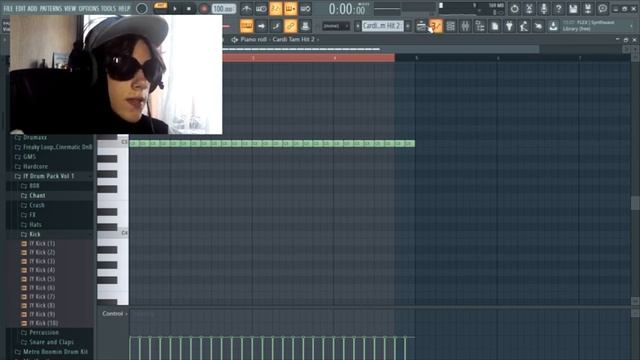Click the C5 piano key
This screenshot has width=640, height=360.
(x=113, y=142)
